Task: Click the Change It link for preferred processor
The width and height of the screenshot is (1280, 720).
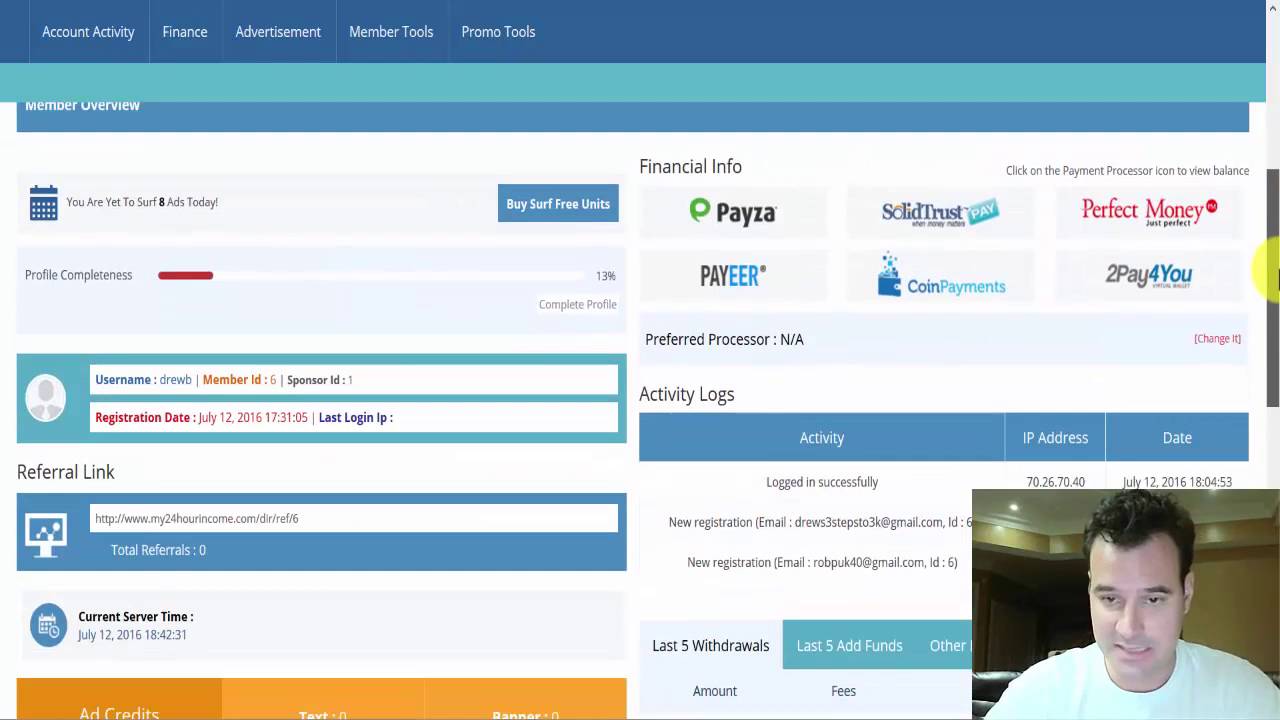Action: tap(1217, 339)
